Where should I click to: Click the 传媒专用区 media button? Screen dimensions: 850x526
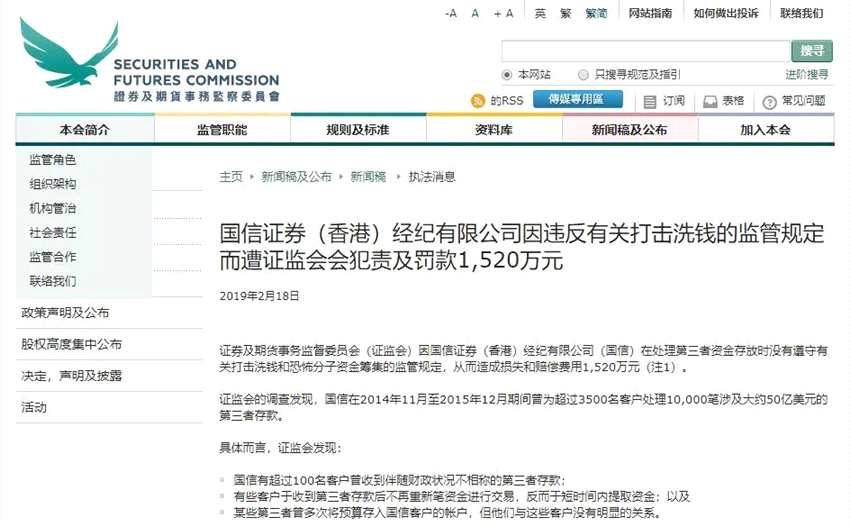577,99
